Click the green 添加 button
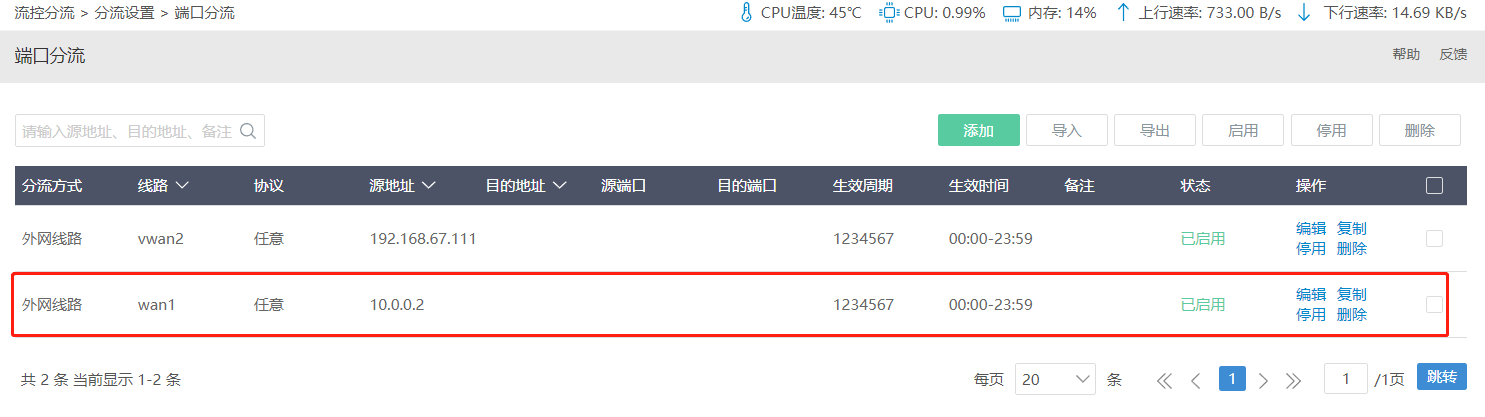The image size is (1485, 417). click(978, 131)
